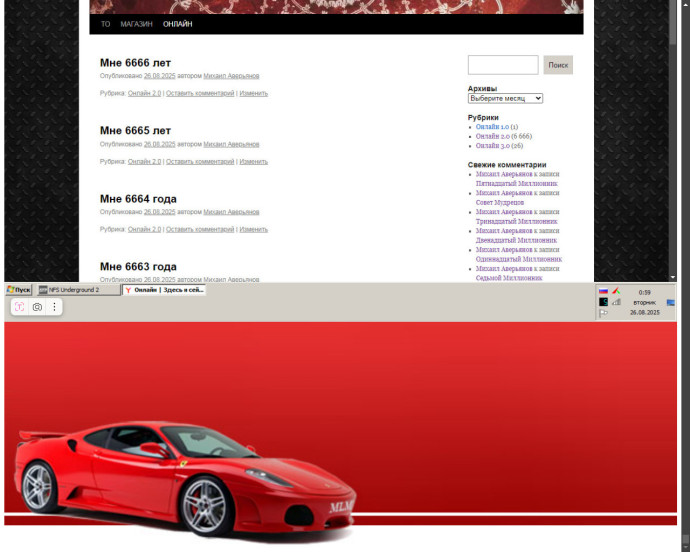The height and width of the screenshot is (552, 690).
Task: Open the Пуск start button
Action: point(18,290)
